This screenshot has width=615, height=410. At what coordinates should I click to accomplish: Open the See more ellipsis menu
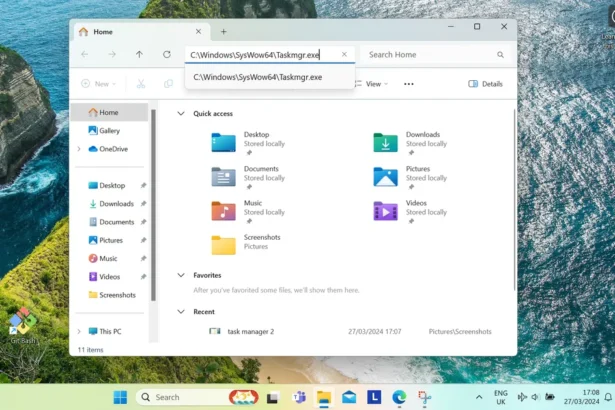pyautogui.click(x=409, y=84)
